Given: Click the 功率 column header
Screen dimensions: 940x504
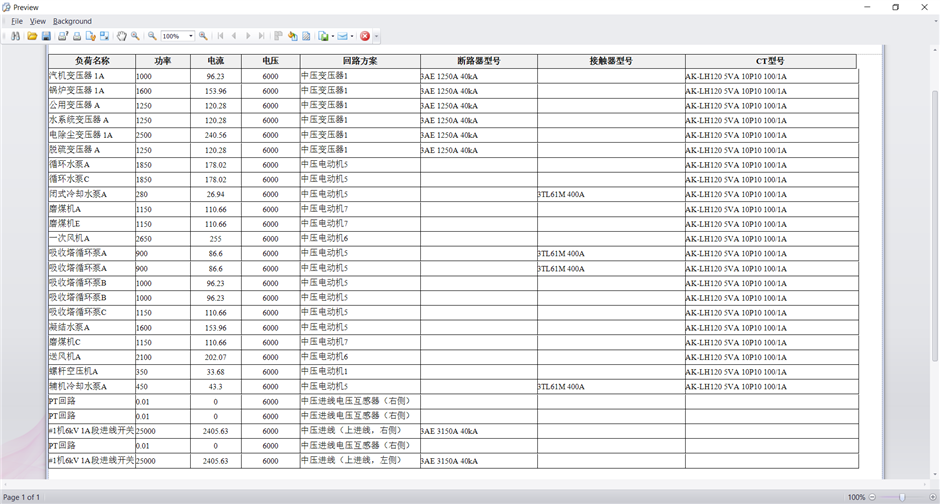Looking at the screenshot, I should (x=163, y=61).
